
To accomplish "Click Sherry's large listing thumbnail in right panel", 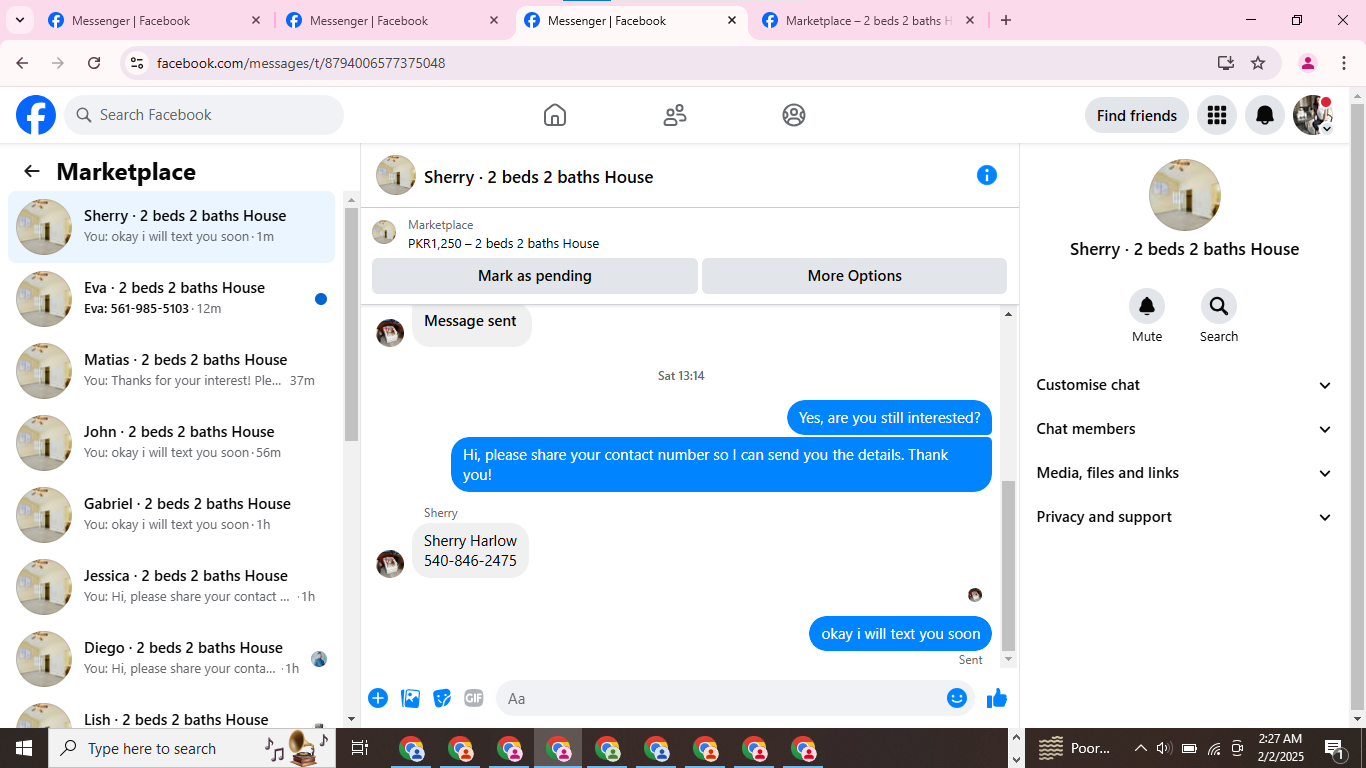I will click(x=1185, y=195).
